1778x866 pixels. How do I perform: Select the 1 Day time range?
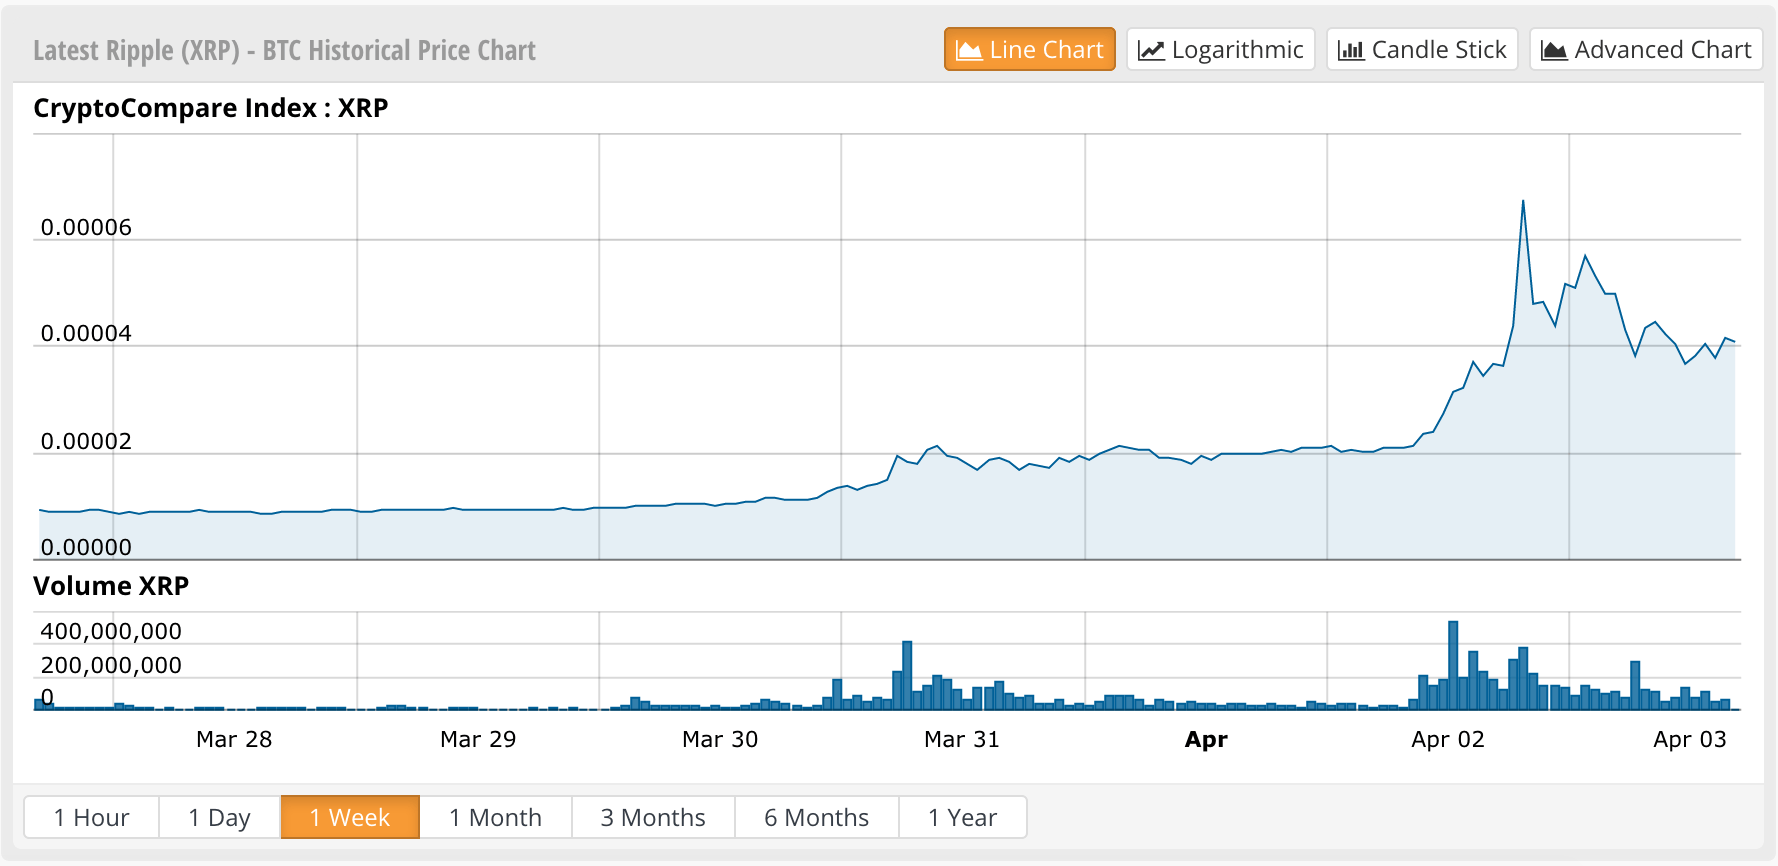coord(219,817)
